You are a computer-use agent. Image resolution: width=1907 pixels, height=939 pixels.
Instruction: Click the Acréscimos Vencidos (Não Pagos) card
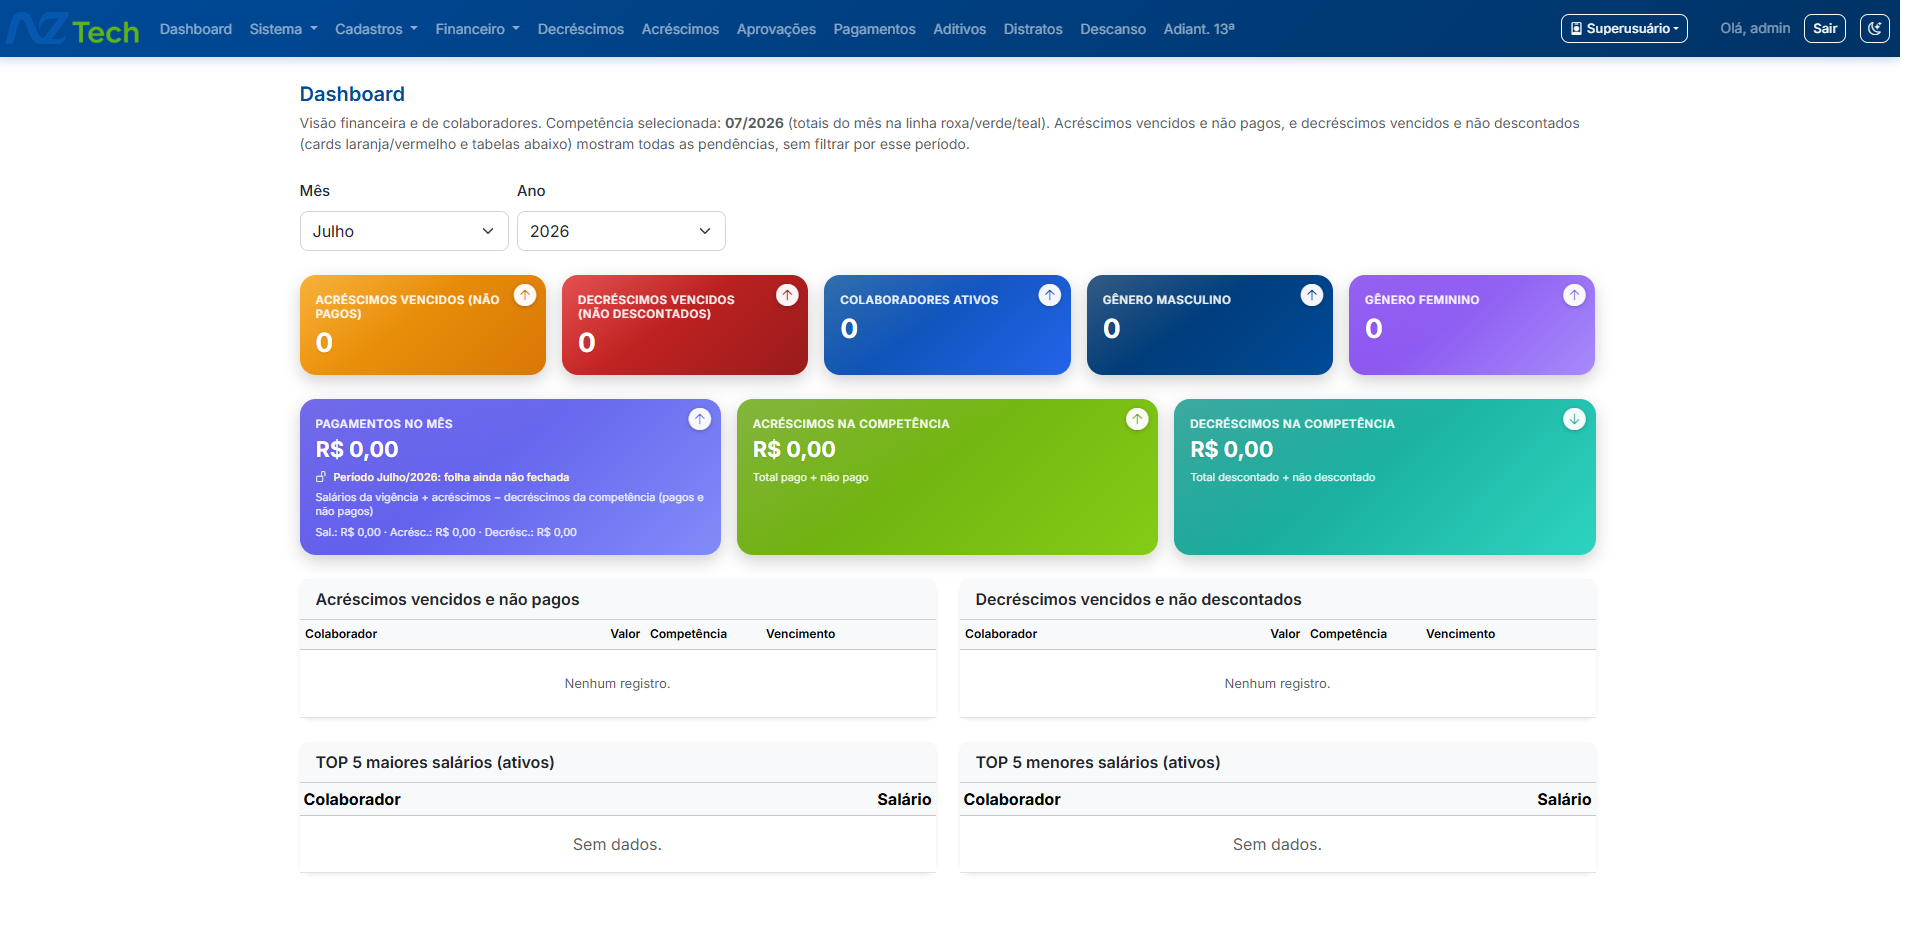pos(423,325)
